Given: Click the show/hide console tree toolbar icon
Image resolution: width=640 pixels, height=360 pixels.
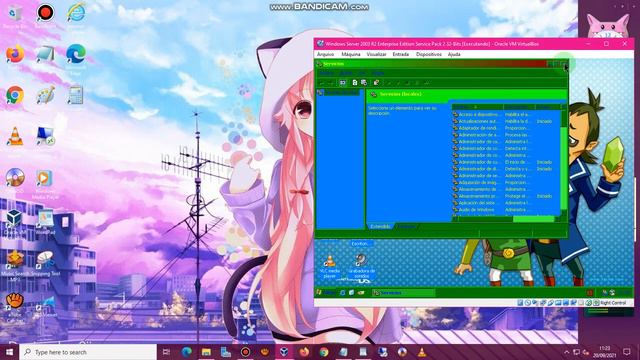Looking at the screenshot, I should [x=343, y=83].
